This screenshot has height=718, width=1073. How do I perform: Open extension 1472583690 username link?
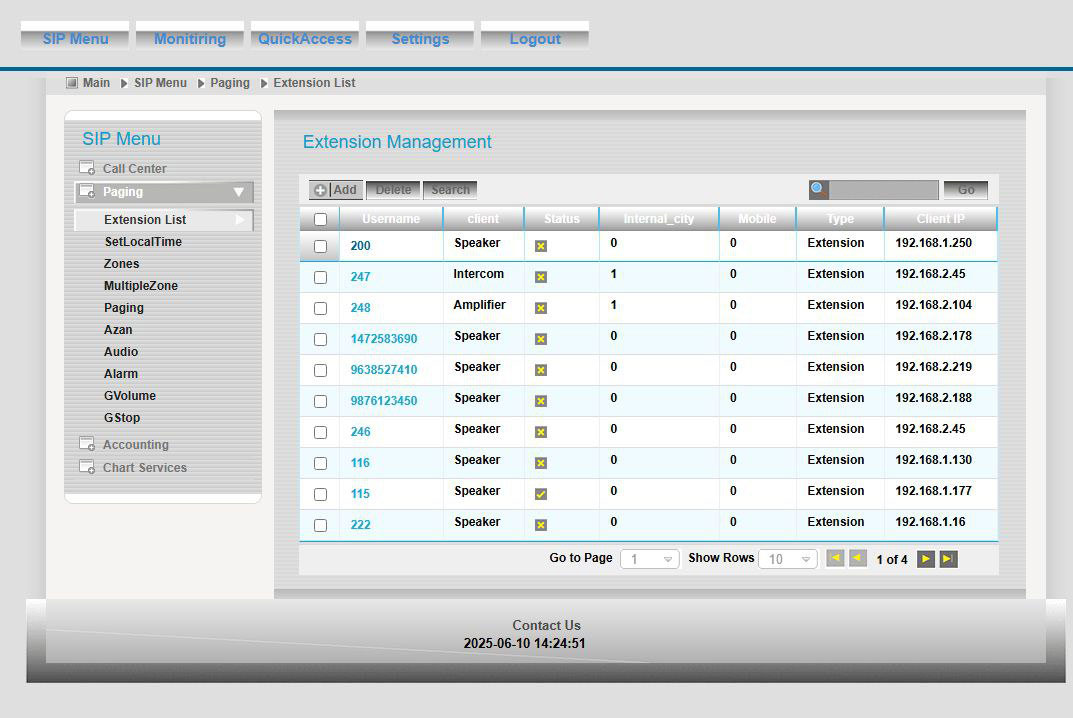[x=384, y=339]
